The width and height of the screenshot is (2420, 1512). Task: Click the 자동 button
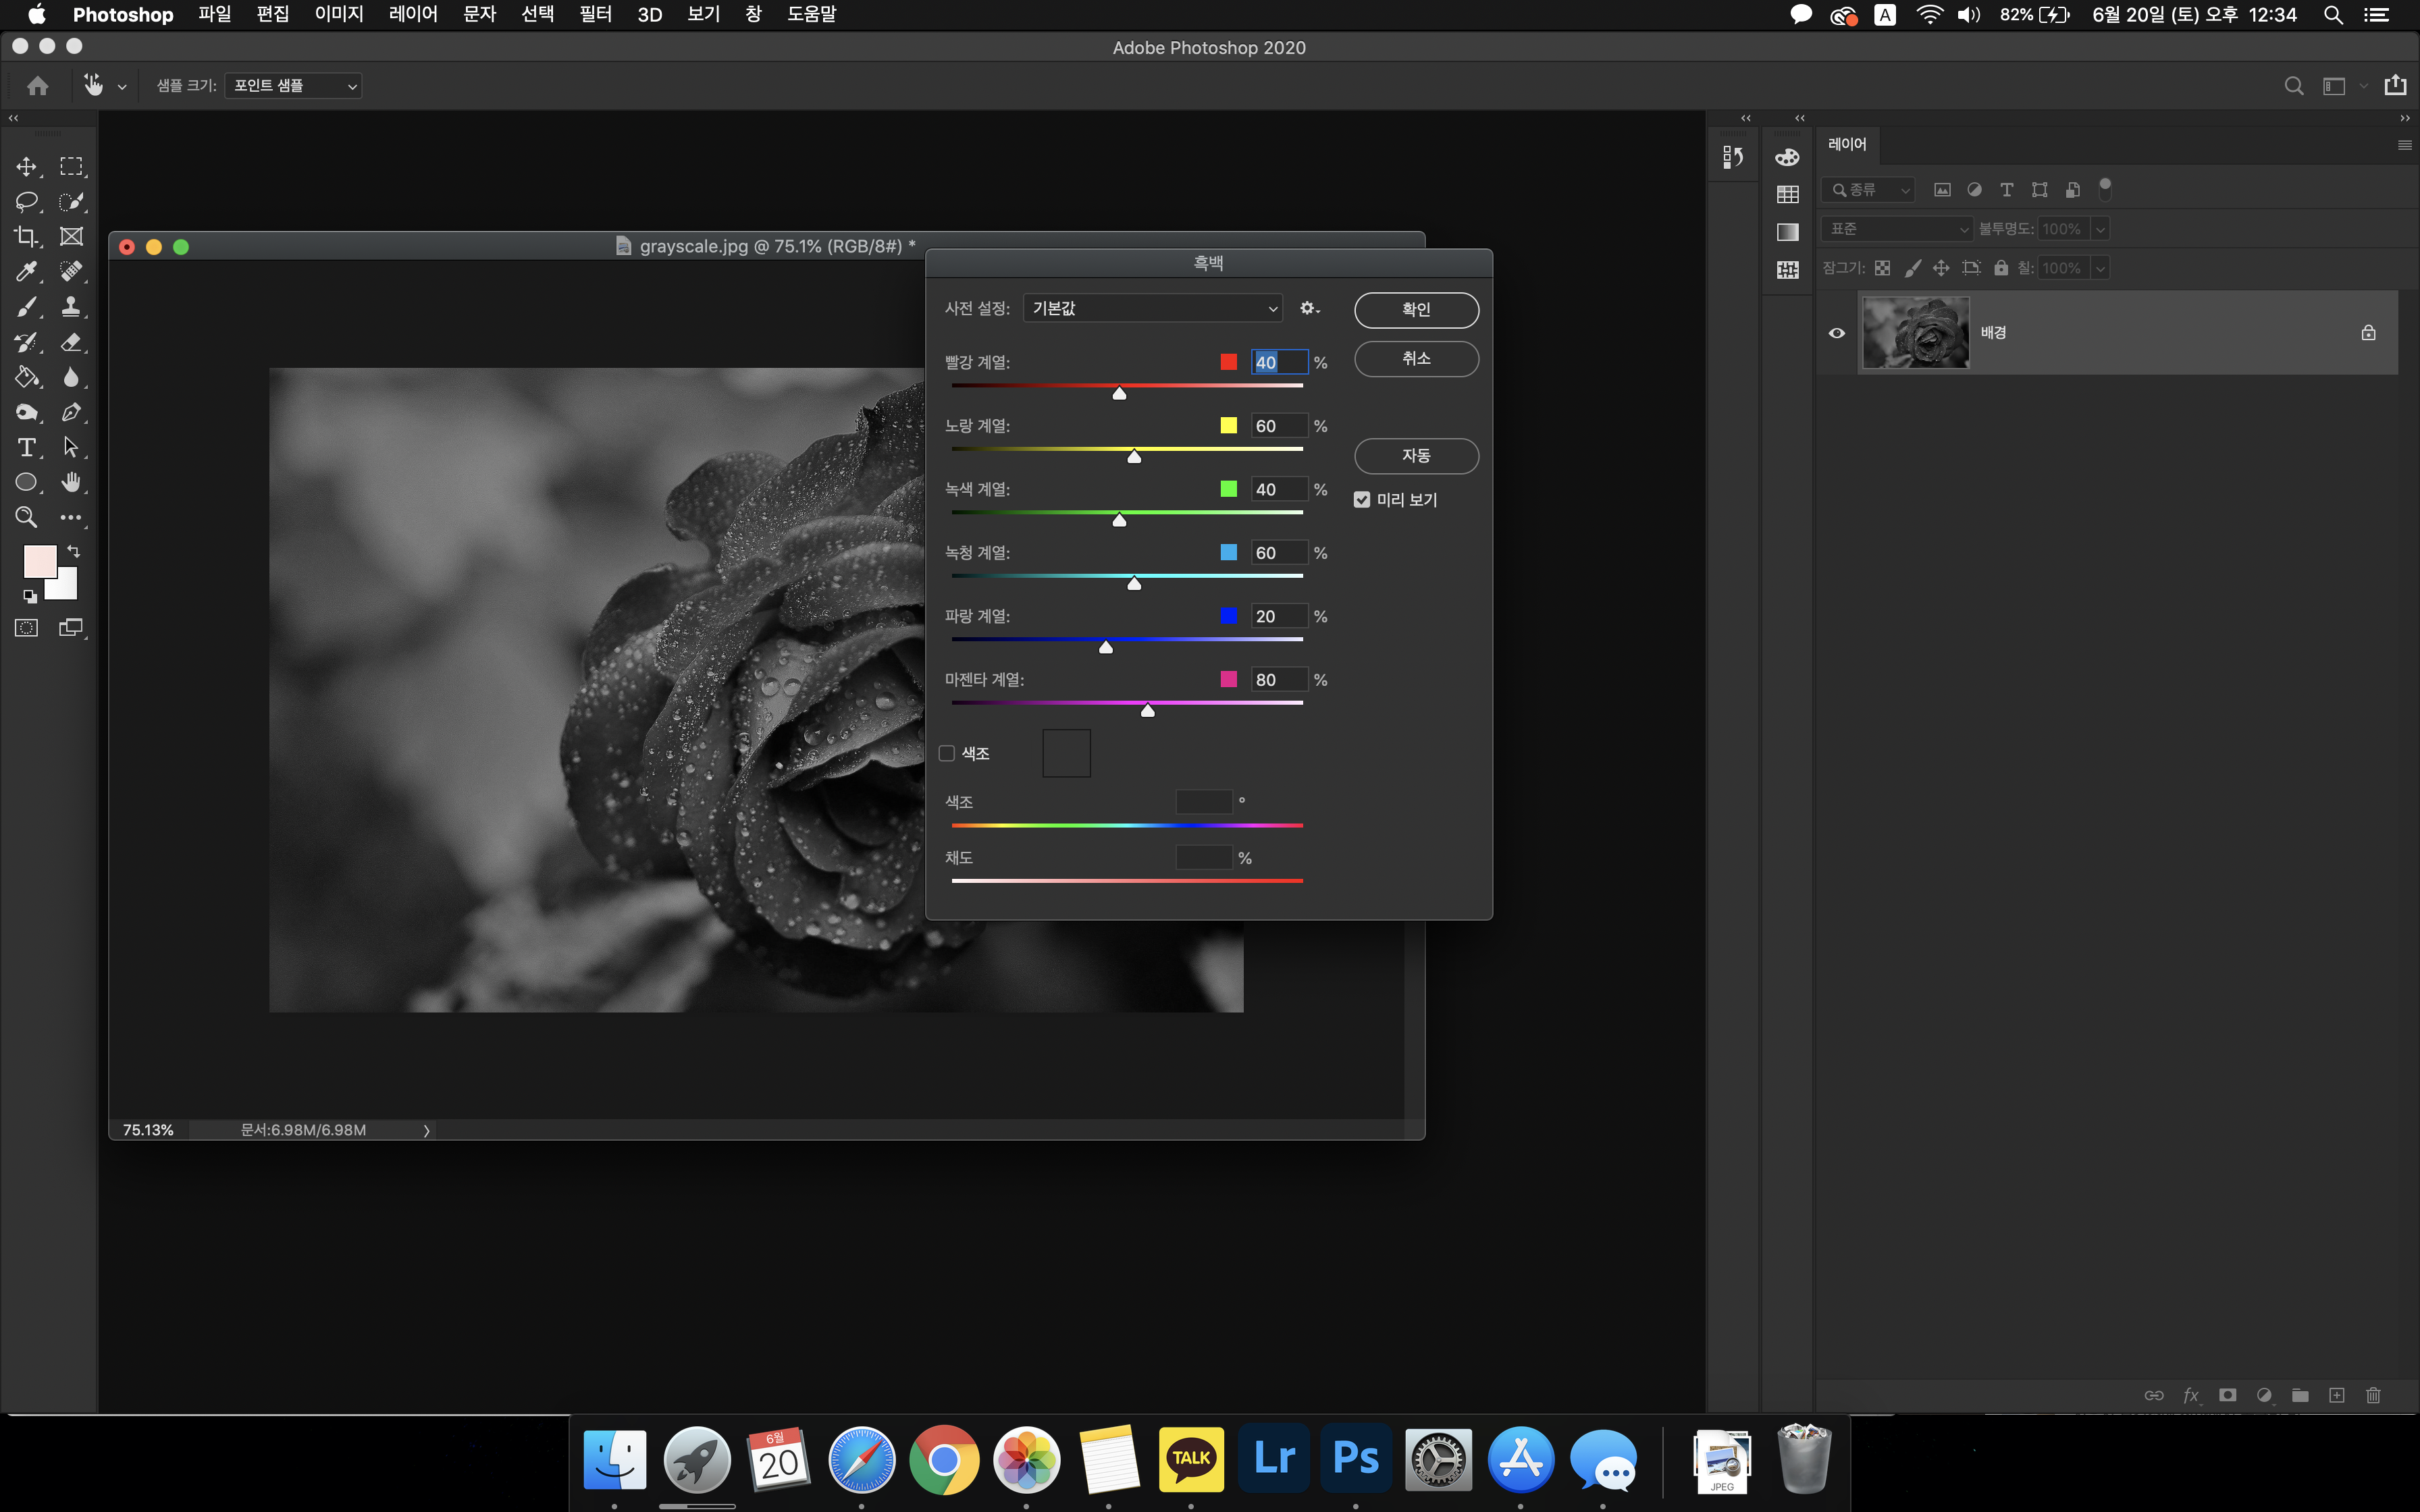pyautogui.click(x=1416, y=456)
